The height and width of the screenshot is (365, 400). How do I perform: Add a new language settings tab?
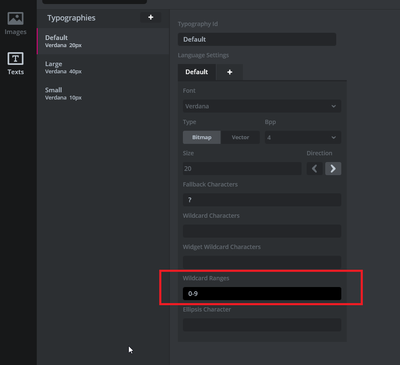click(x=230, y=72)
